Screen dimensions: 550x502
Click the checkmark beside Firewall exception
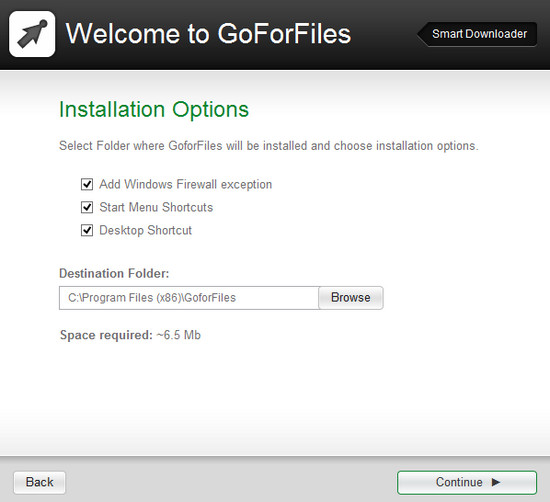pyautogui.click(x=87, y=184)
